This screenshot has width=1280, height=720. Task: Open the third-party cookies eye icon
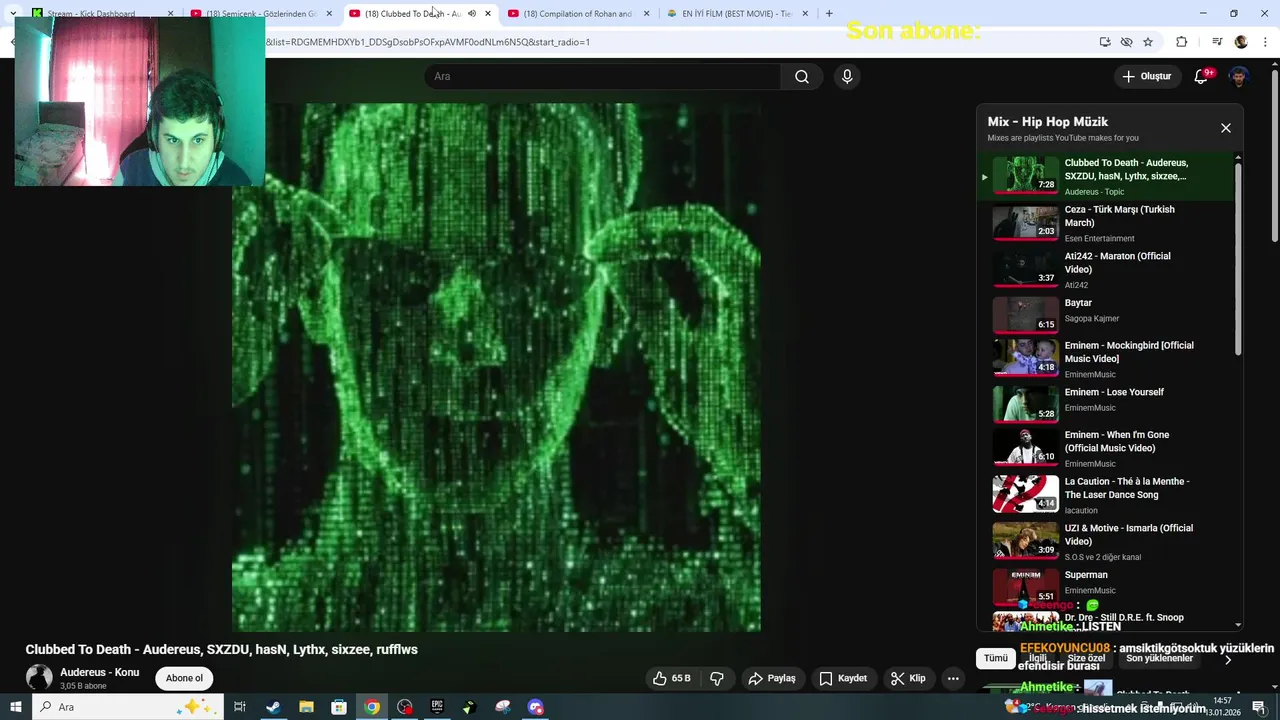pyautogui.click(x=1126, y=42)
